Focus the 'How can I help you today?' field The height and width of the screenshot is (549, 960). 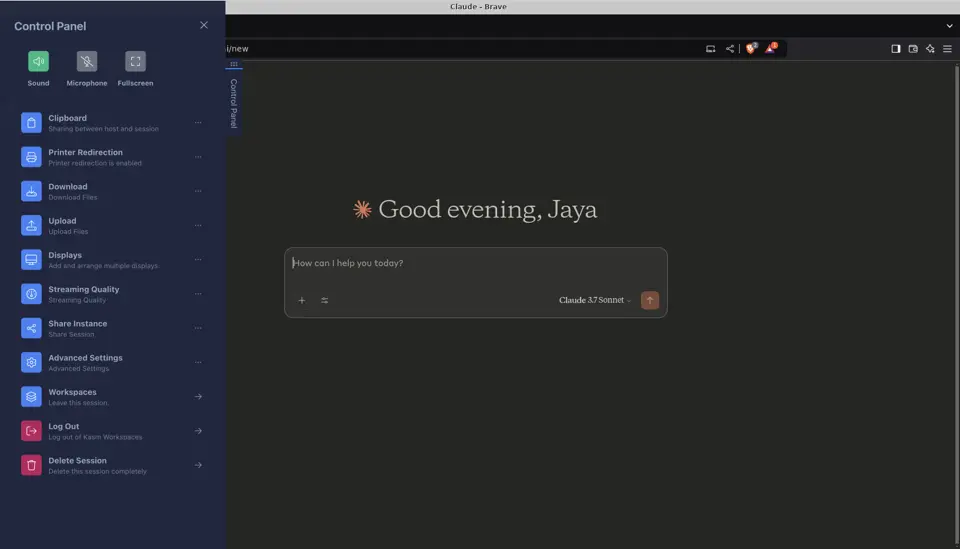(475, 263)
